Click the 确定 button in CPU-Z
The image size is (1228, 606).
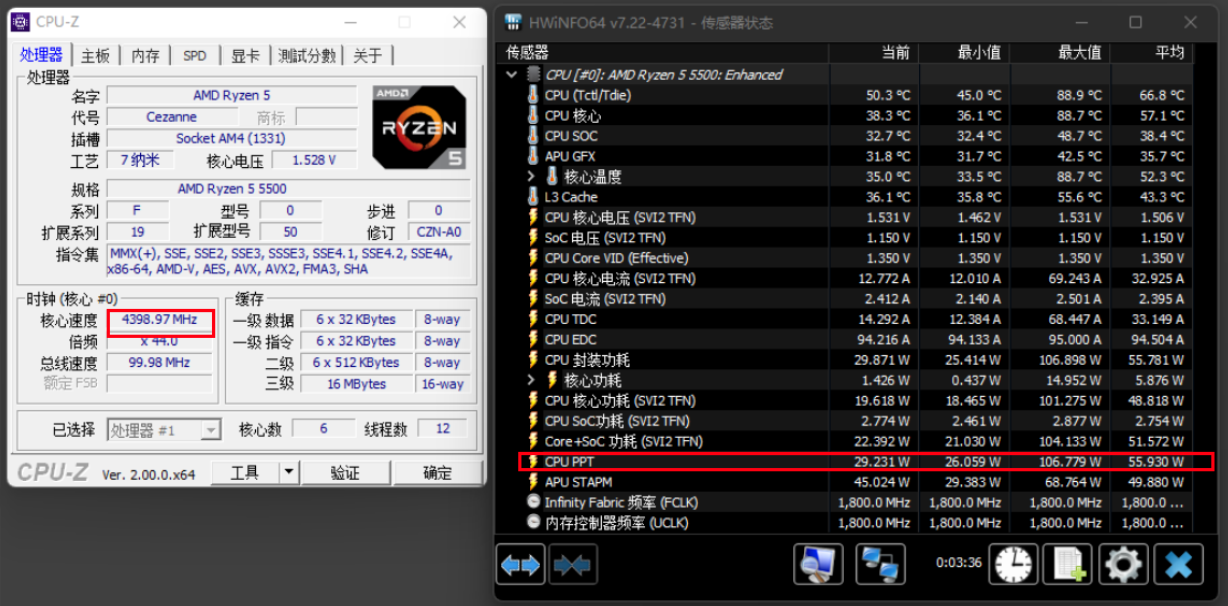click(437, 472)
